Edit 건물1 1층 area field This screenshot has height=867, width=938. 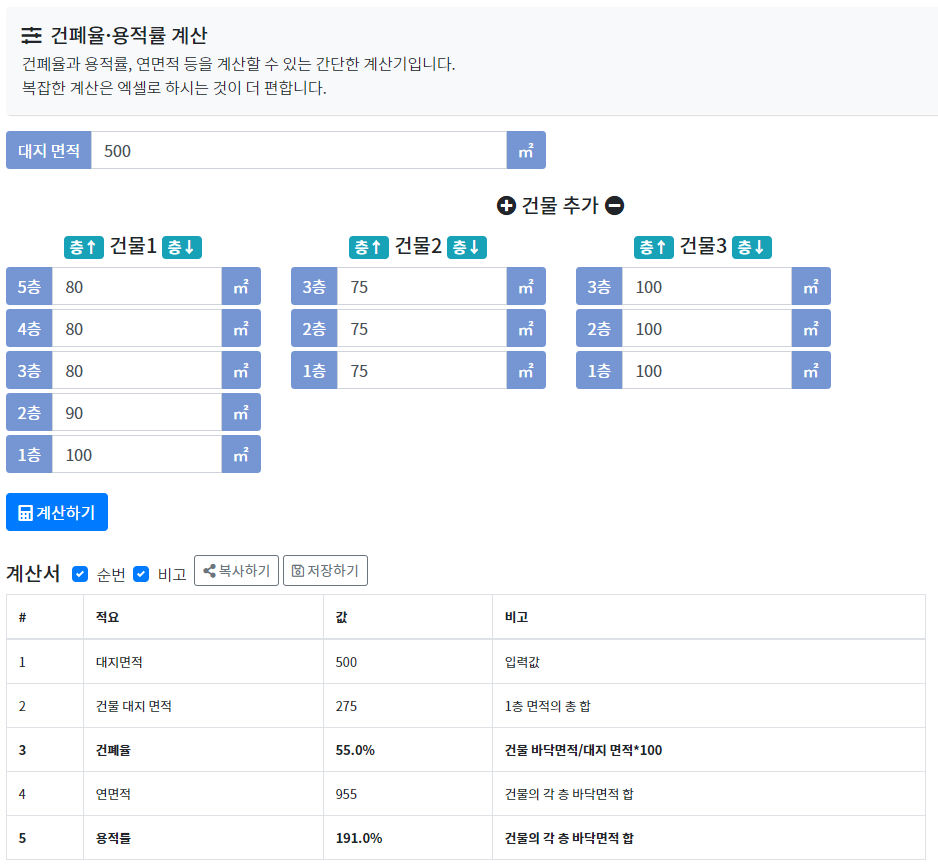coord(137,454)
